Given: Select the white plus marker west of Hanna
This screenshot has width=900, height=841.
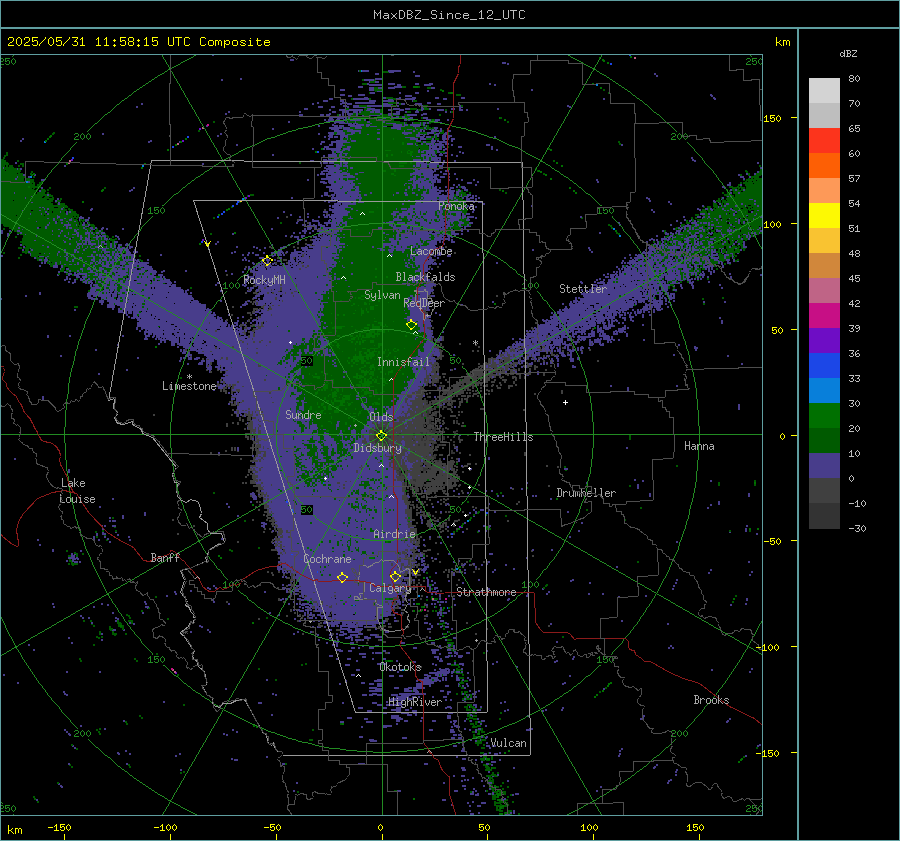Looking at the screenshot, I should coord(565,402).
